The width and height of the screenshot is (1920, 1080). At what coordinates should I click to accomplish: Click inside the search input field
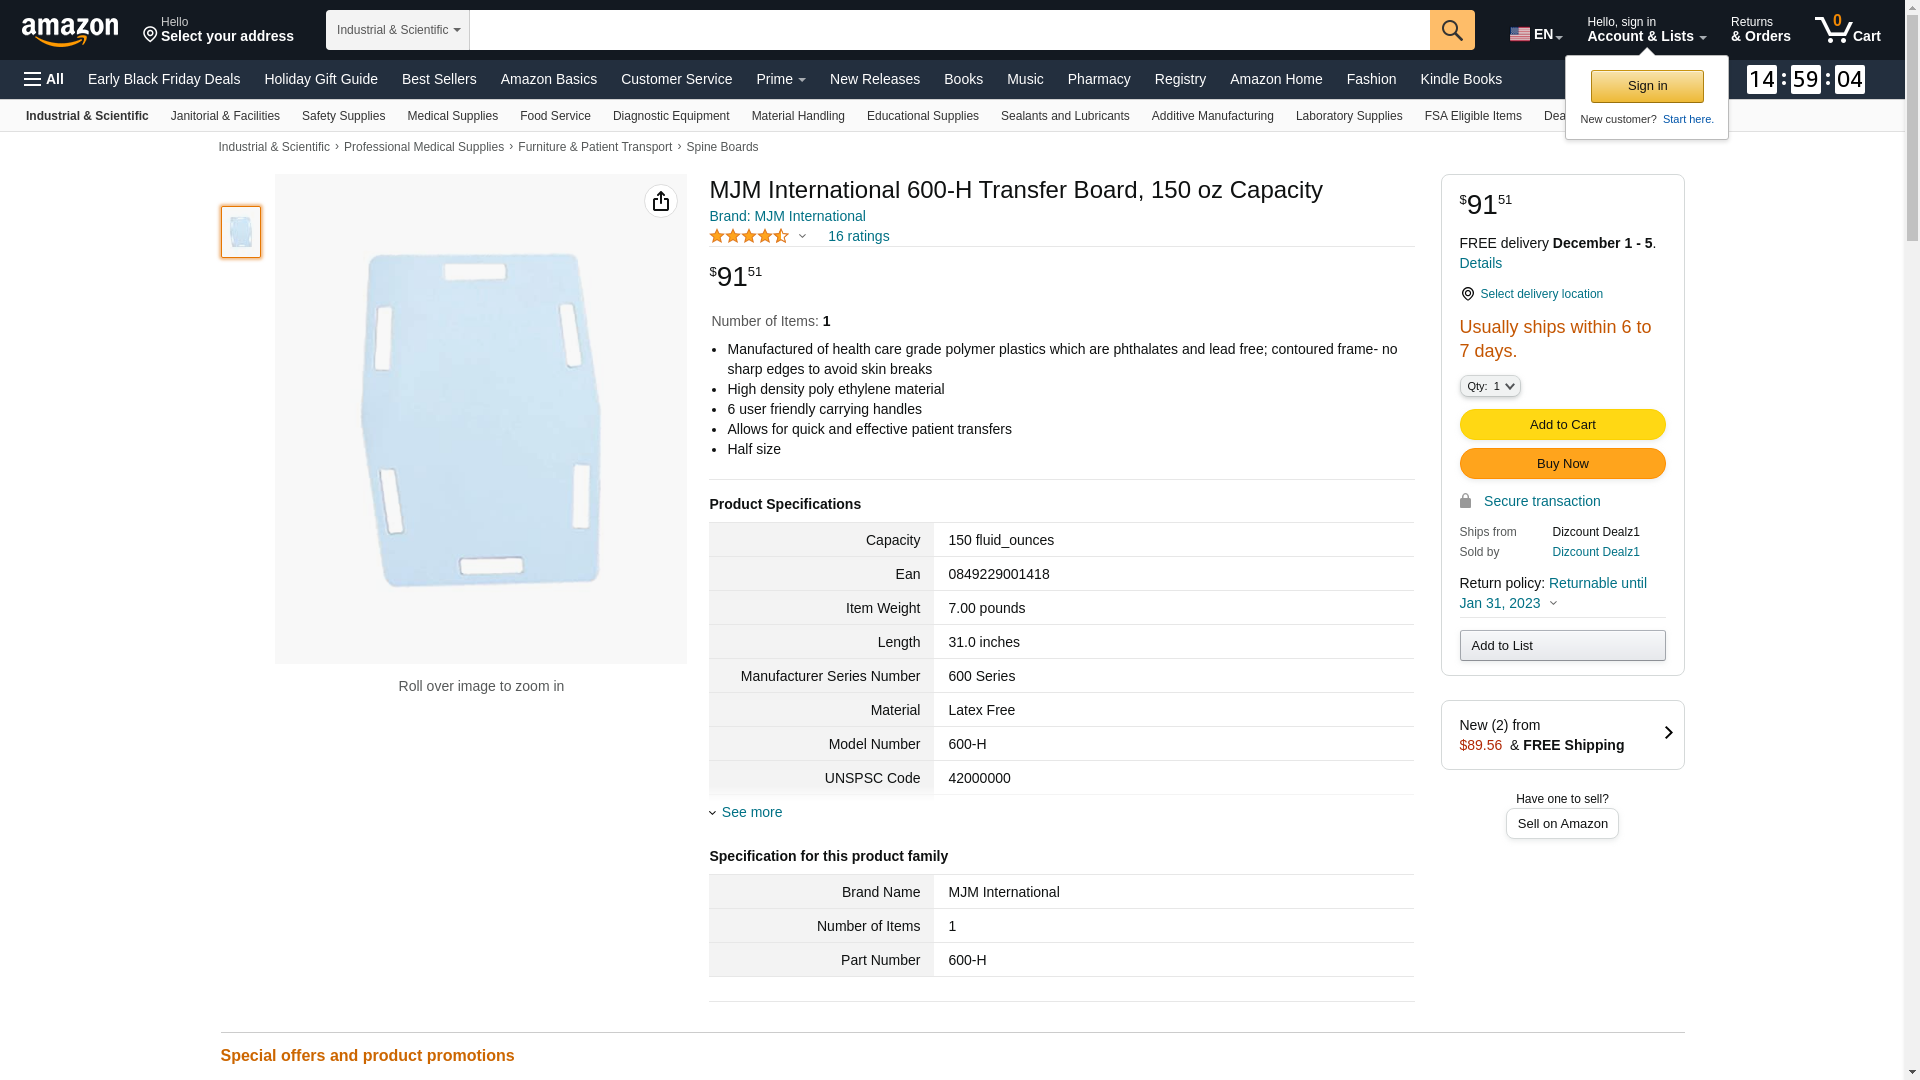(x=949, y=30)
